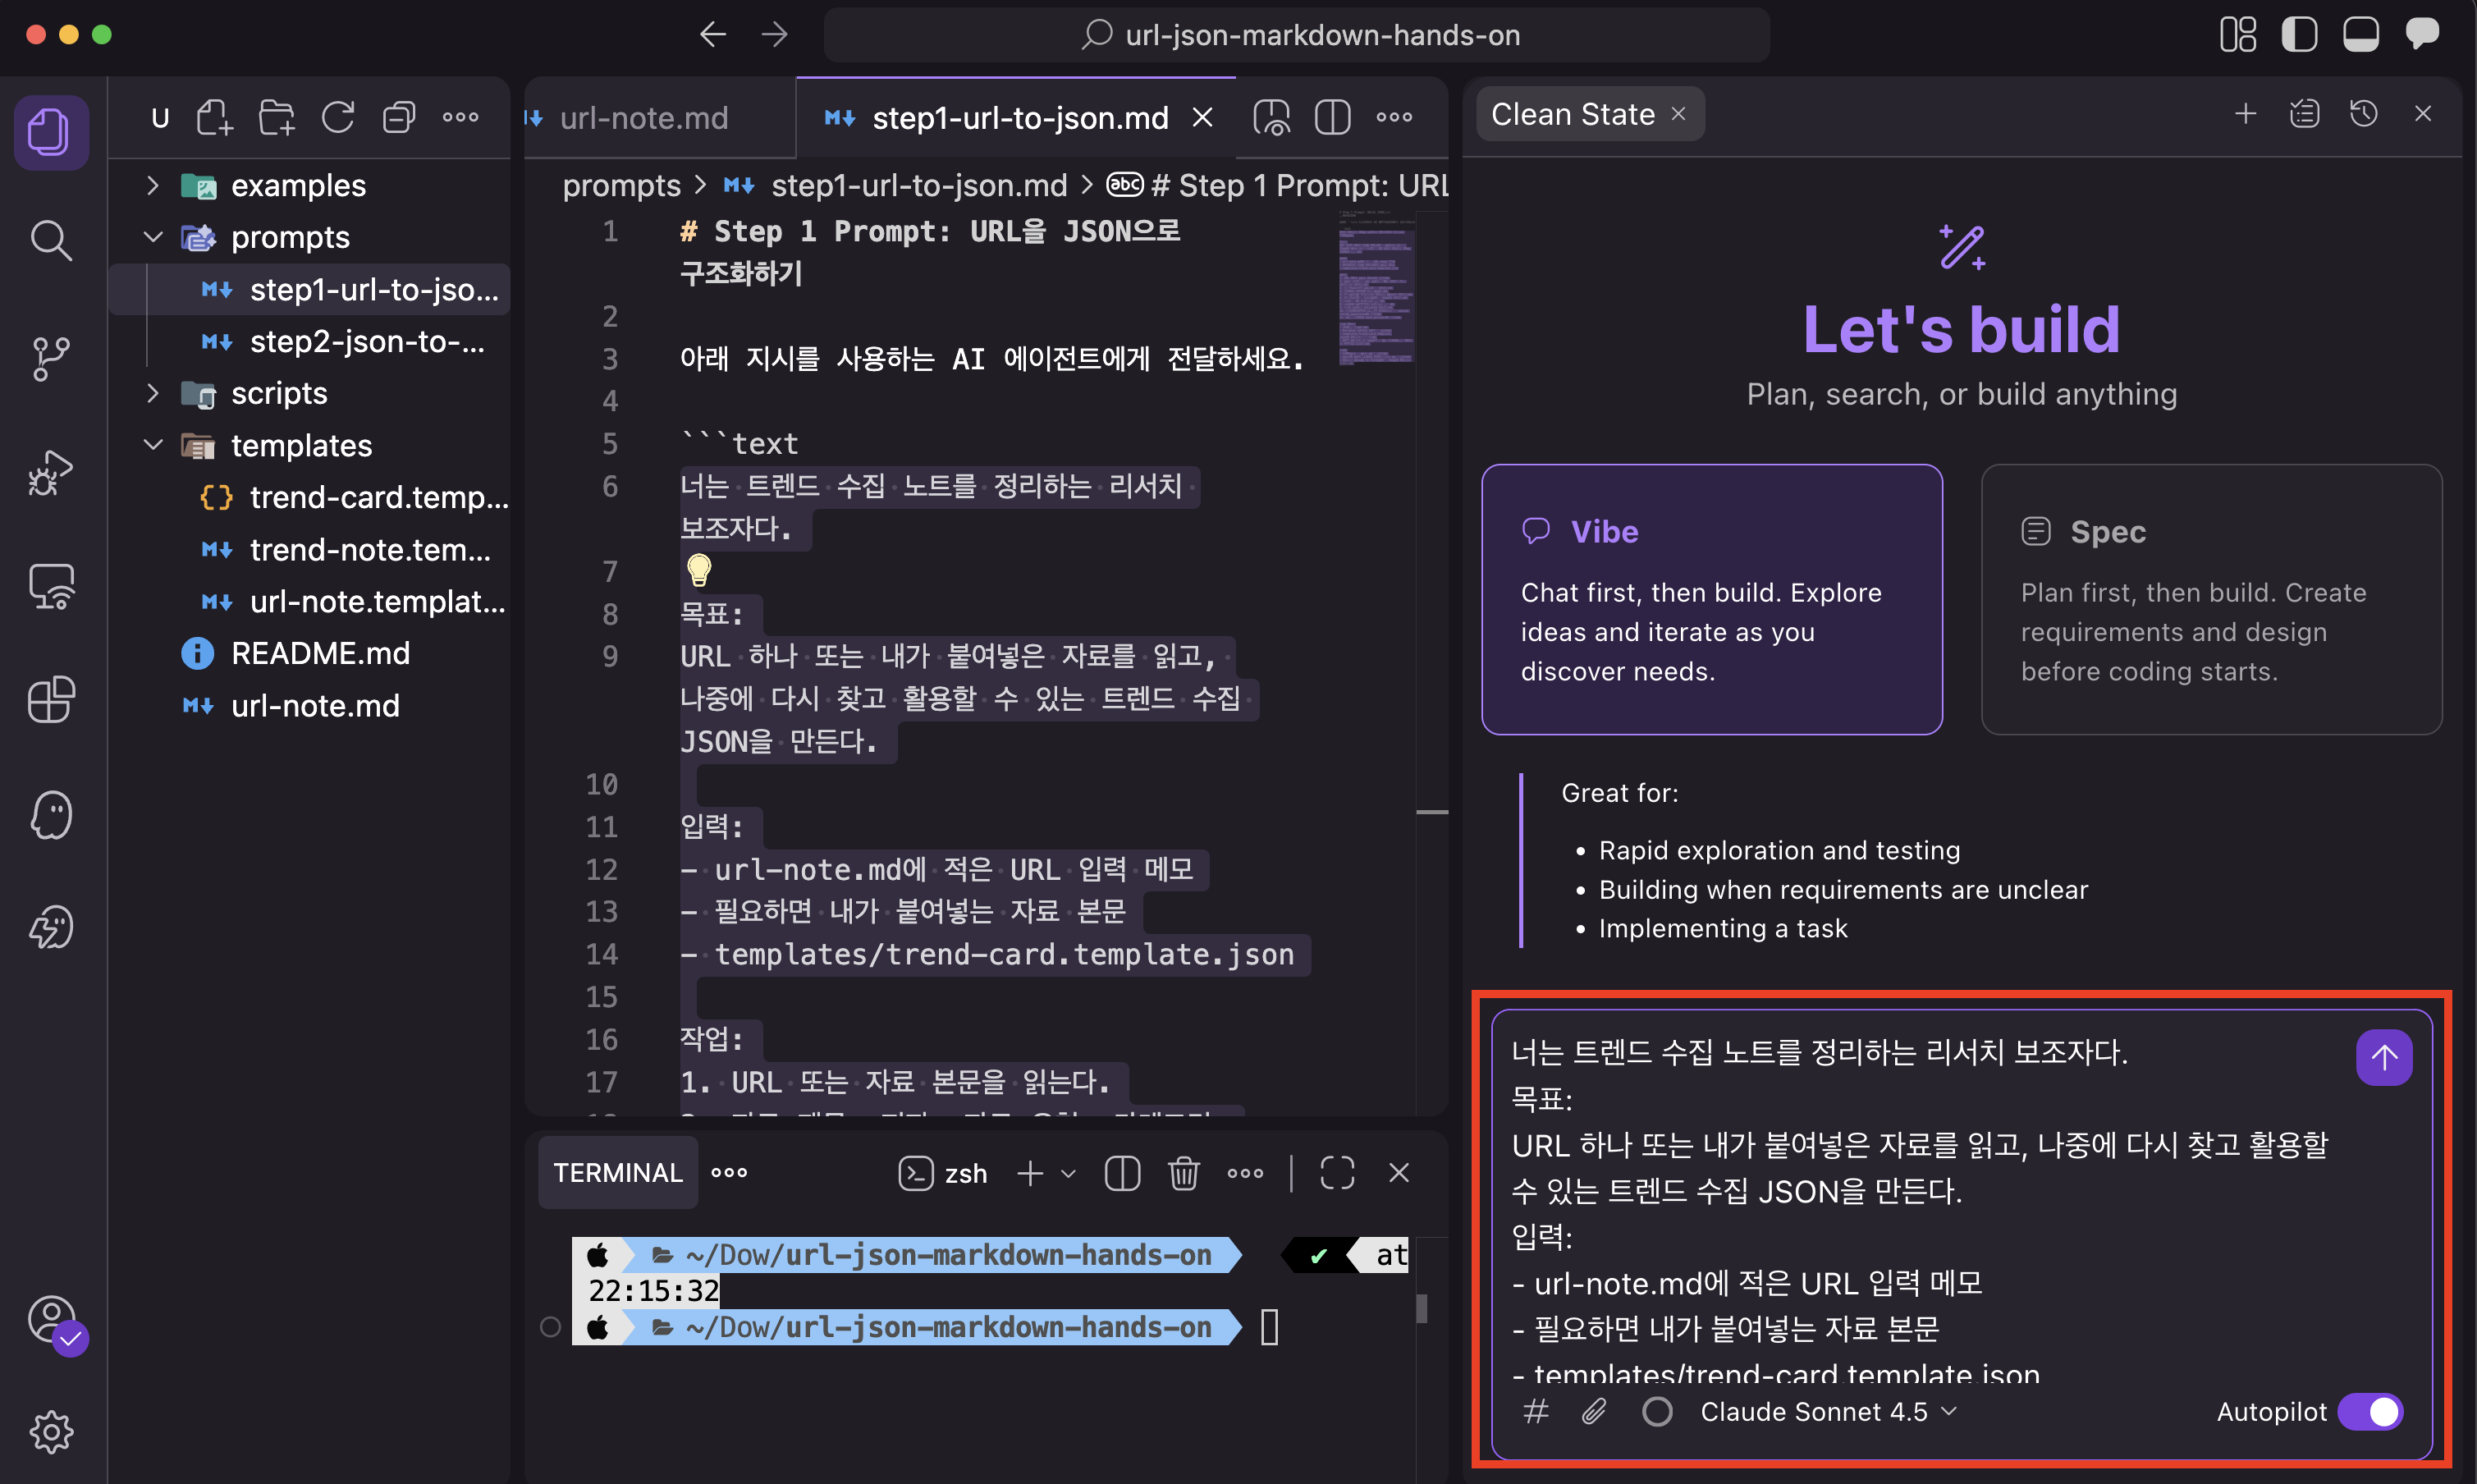The height and width of the screenshot is (1484, 2477).
Task: Go forward in navigation history
Action: (774, 35)
